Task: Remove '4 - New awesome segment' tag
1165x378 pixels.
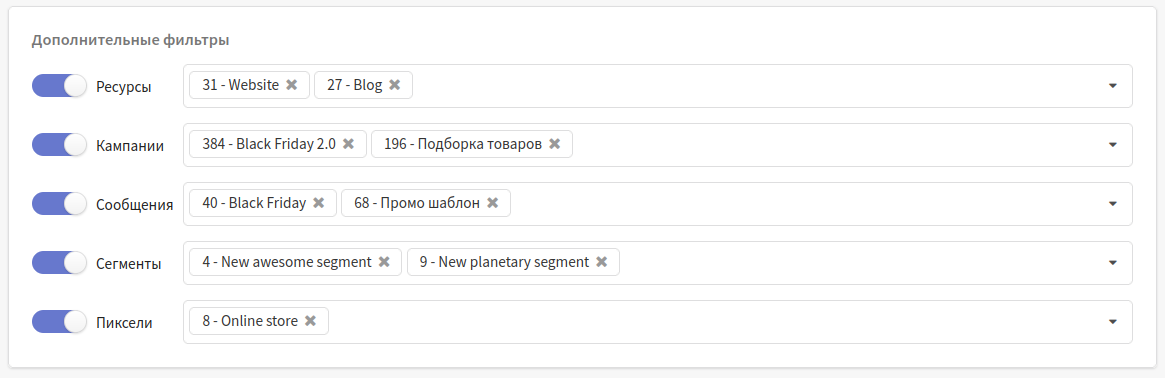Action: pos(384,262)
